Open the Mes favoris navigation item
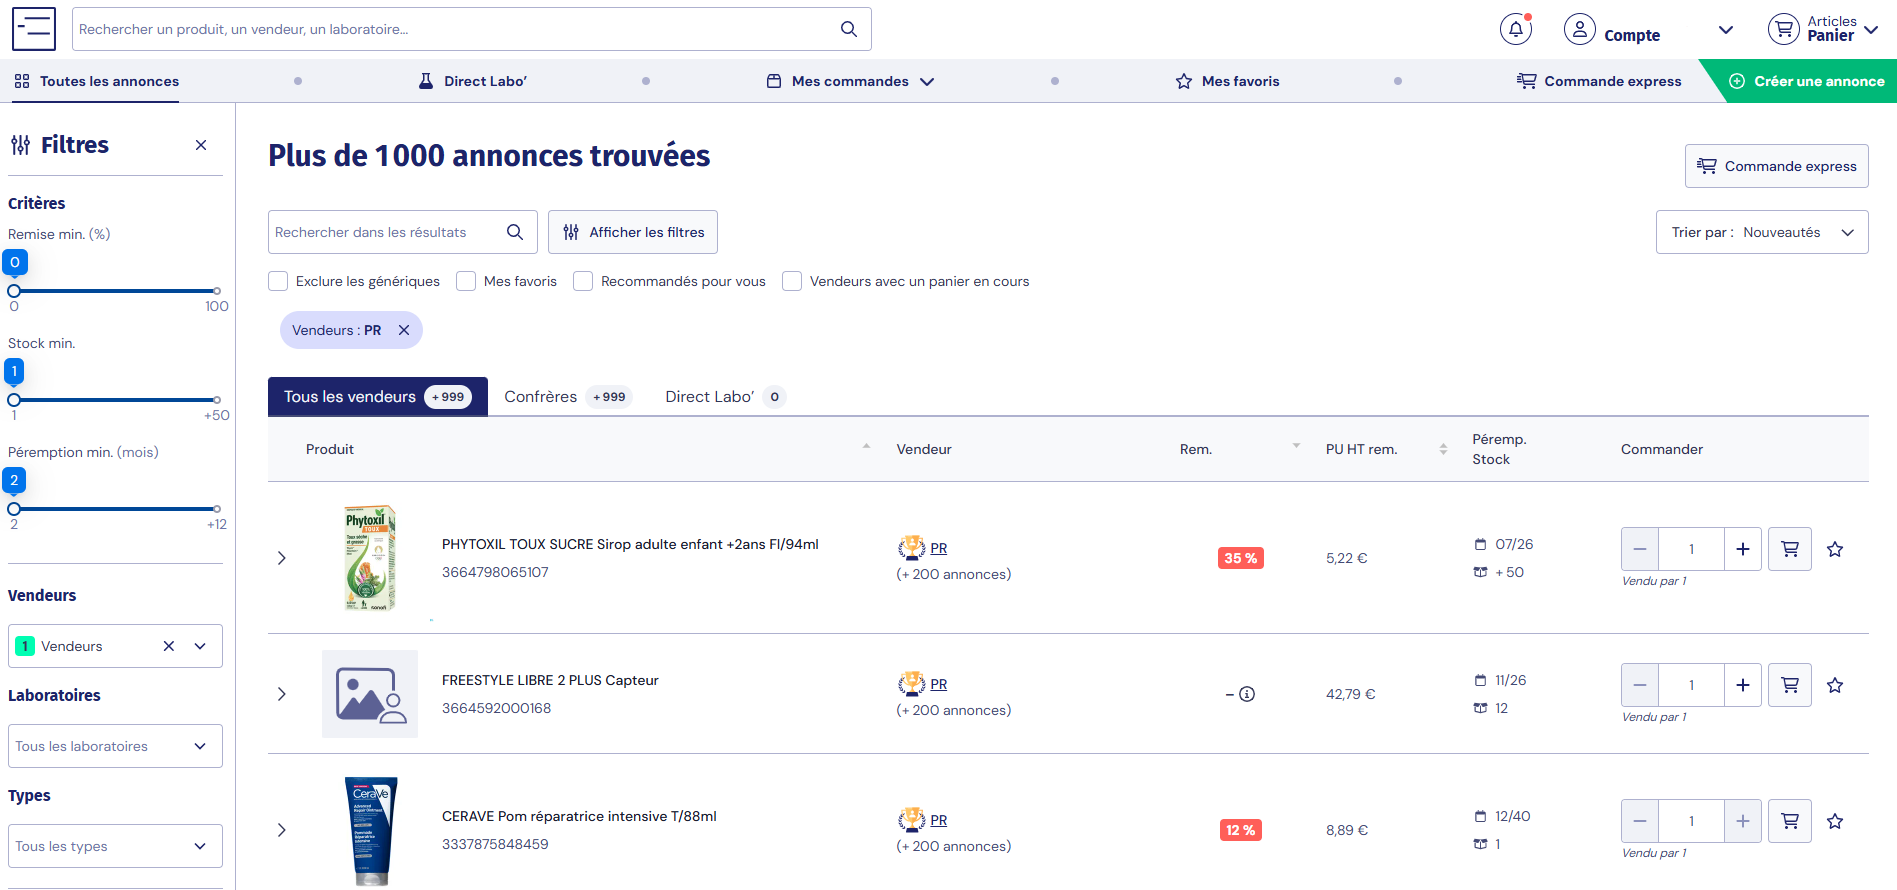 click(x=1227, y=81)
